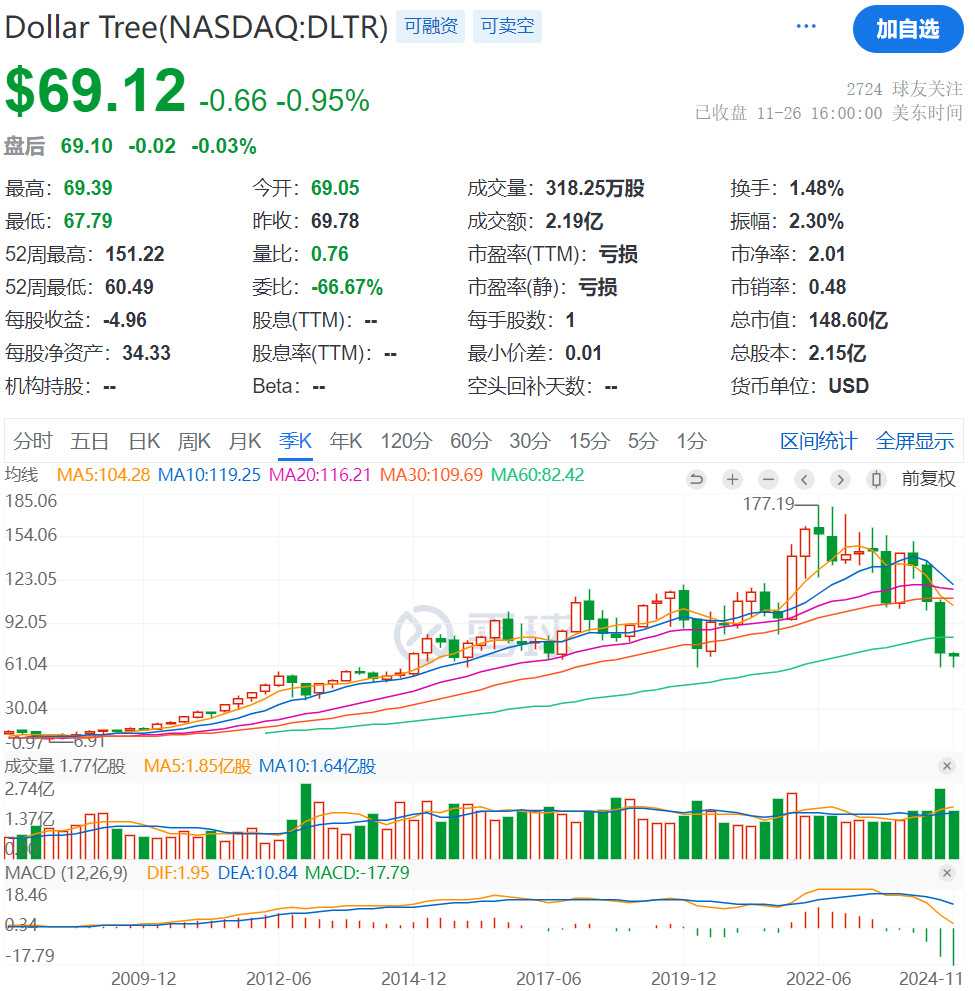975x991 pixels.
Task: Select the 60分 interval tab
Action: point(470,441)
